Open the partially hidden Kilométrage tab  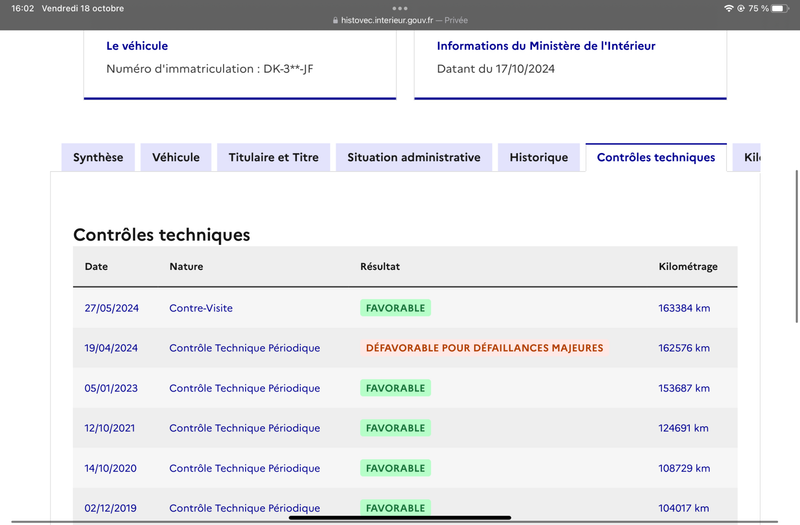[746, 157]
